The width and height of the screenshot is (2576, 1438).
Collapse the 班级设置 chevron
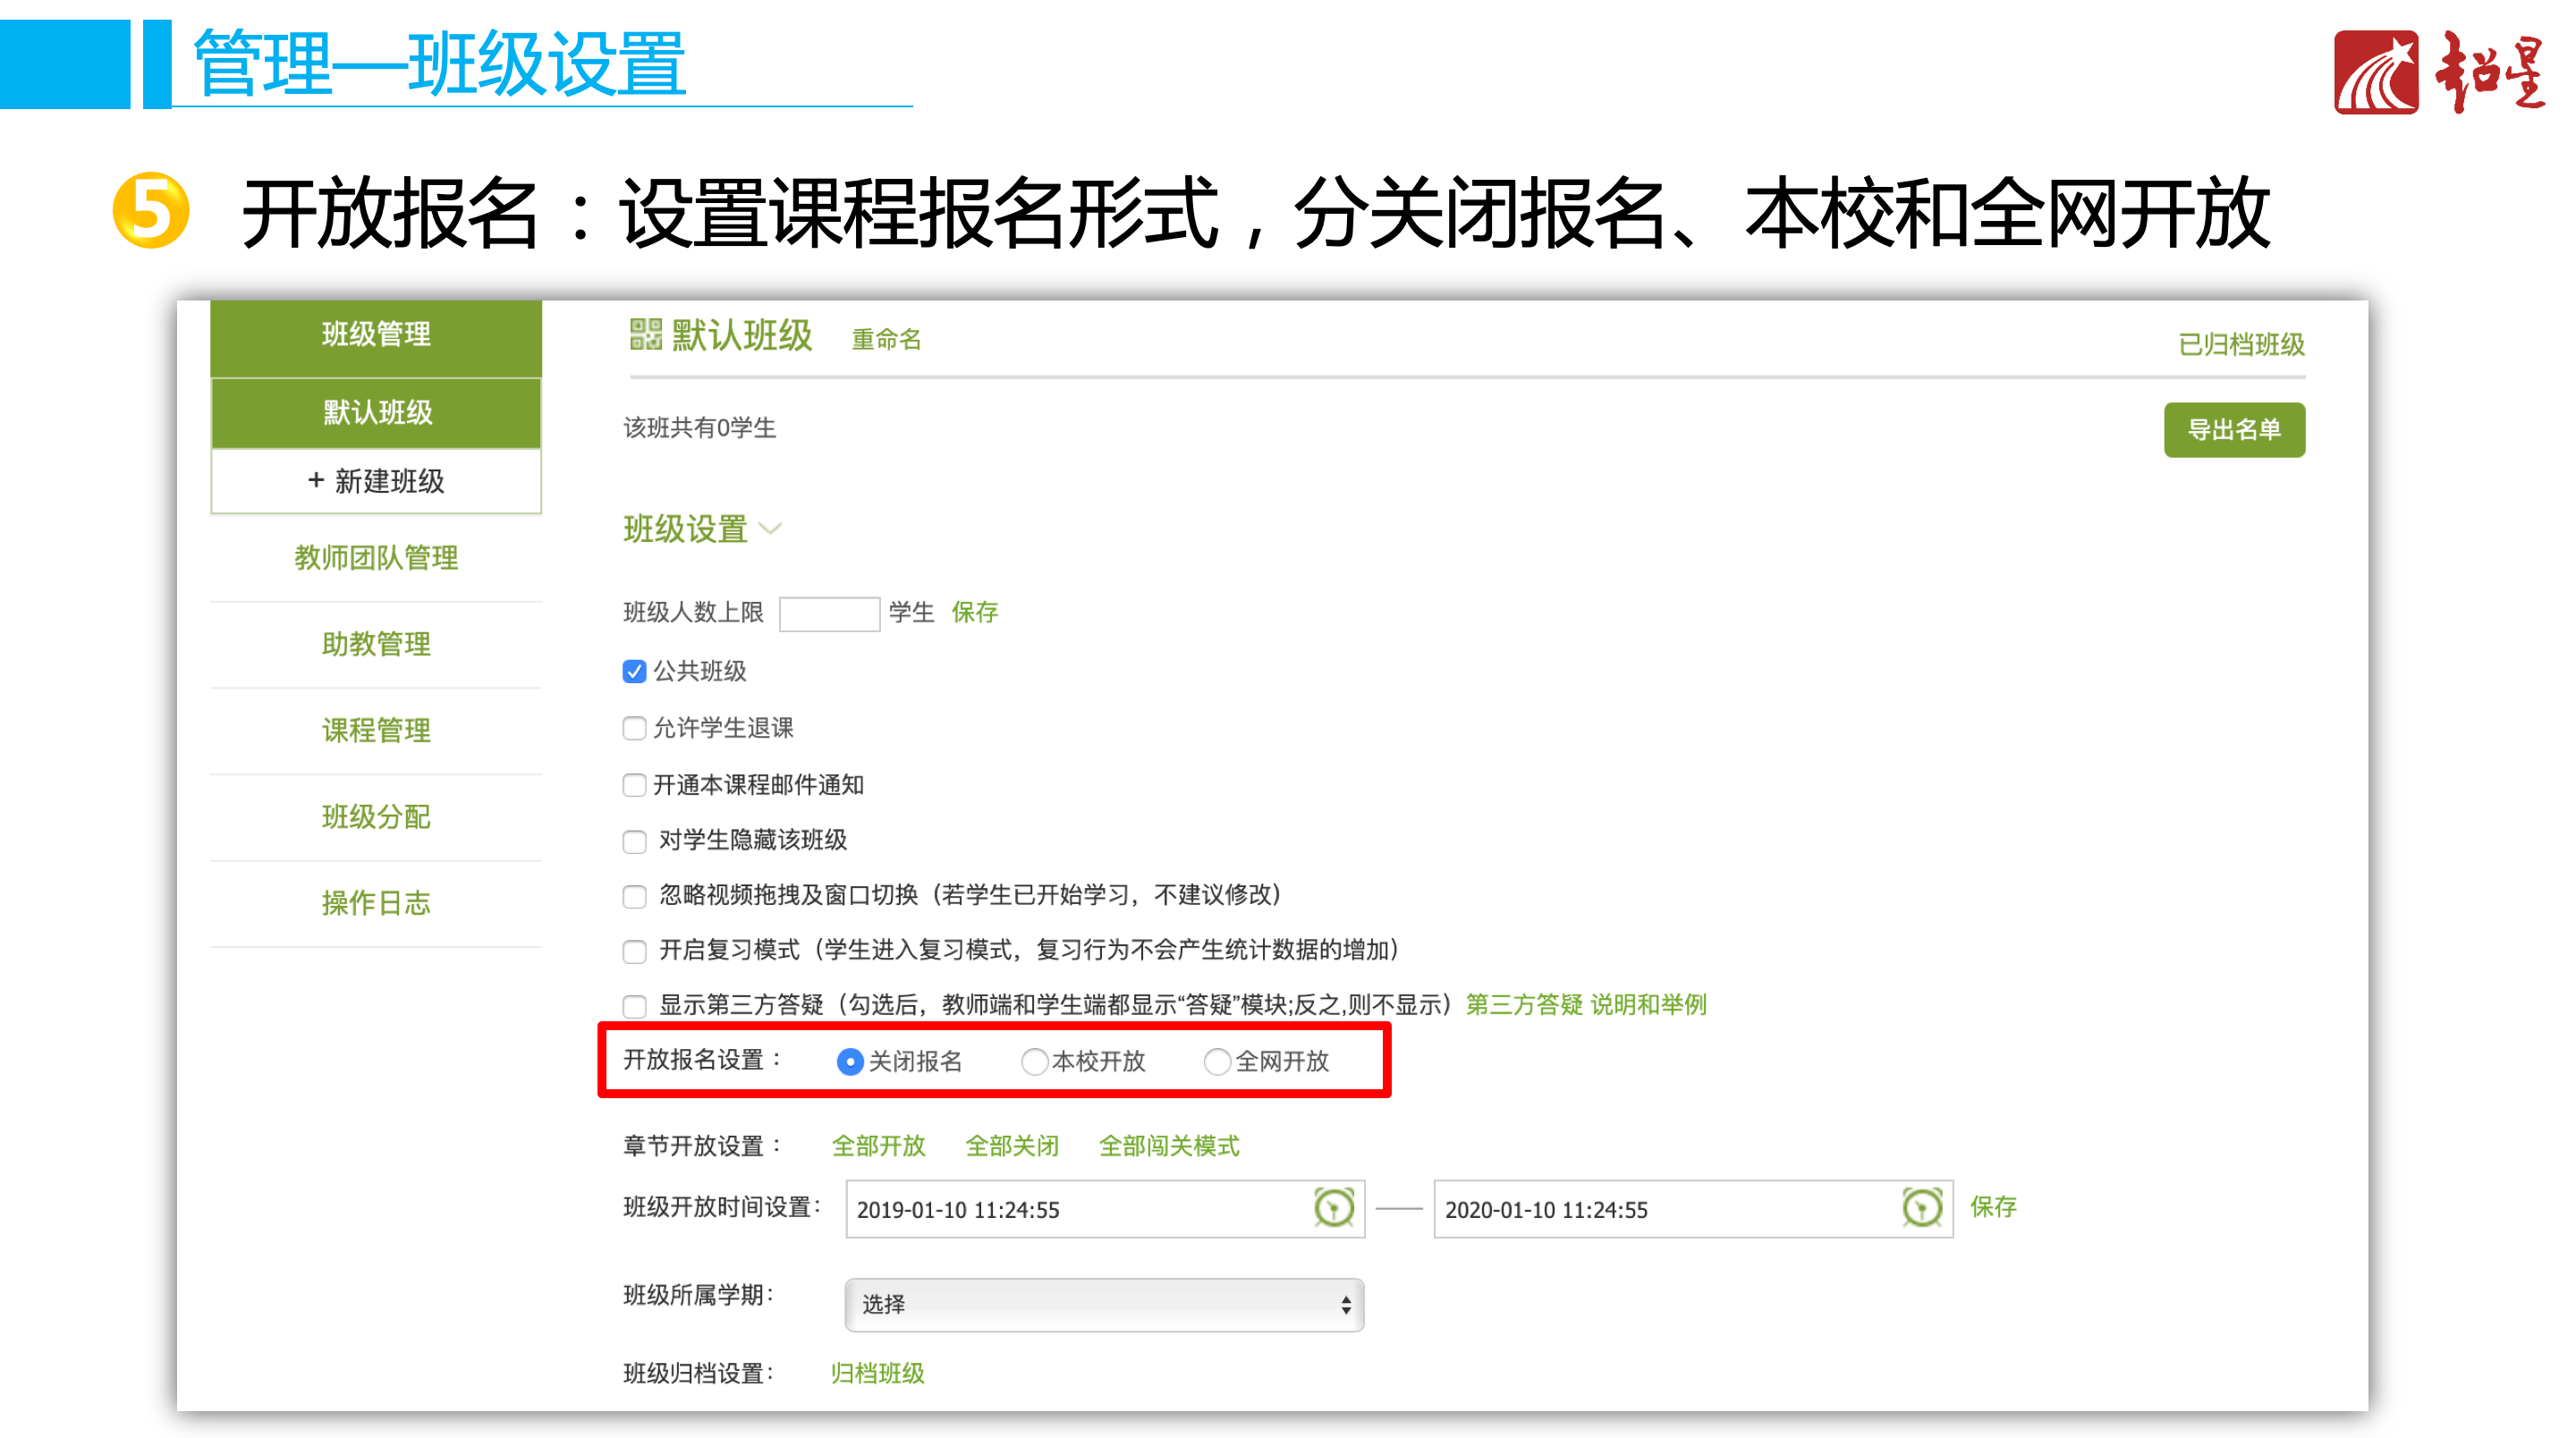coord(770,528)
